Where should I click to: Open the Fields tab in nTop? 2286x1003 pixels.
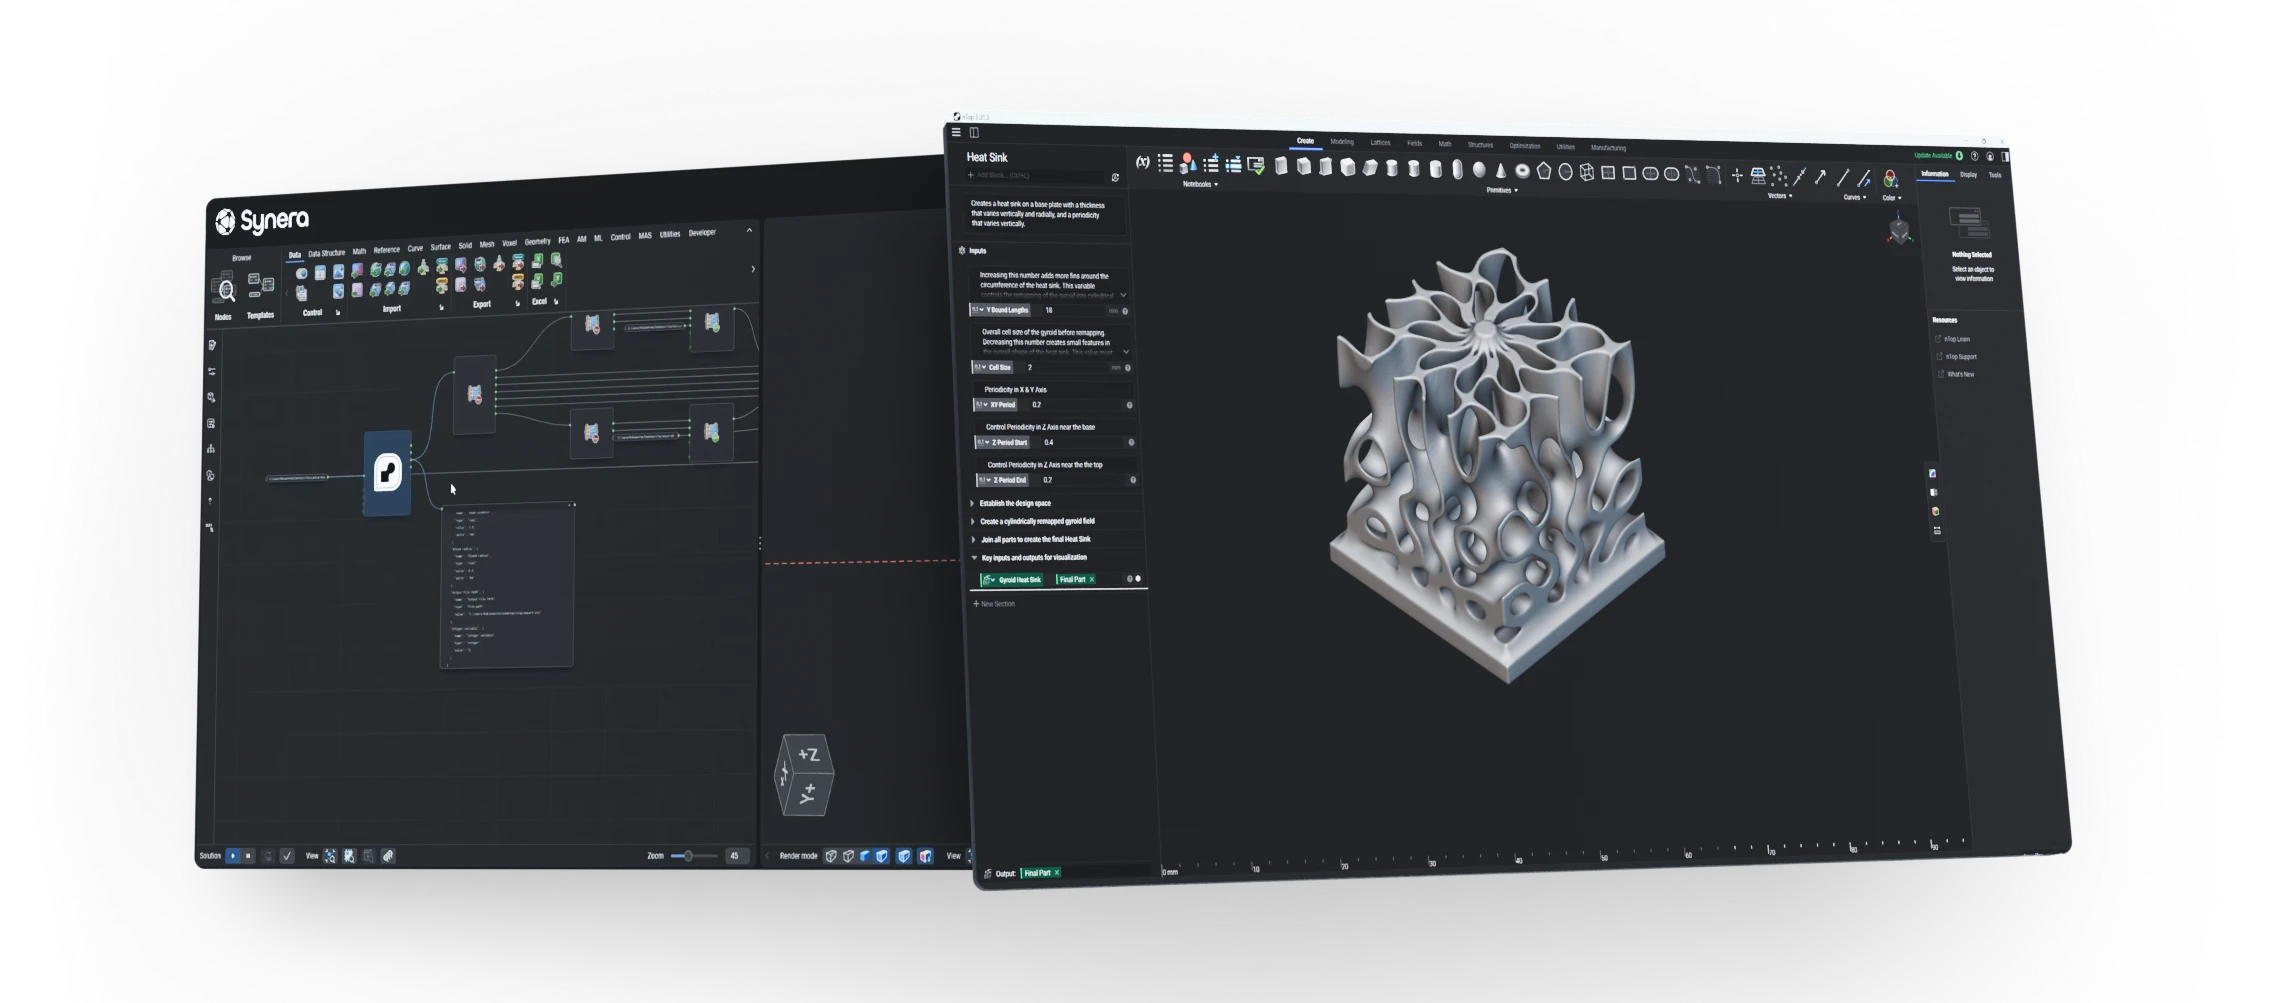[1414, 143]
